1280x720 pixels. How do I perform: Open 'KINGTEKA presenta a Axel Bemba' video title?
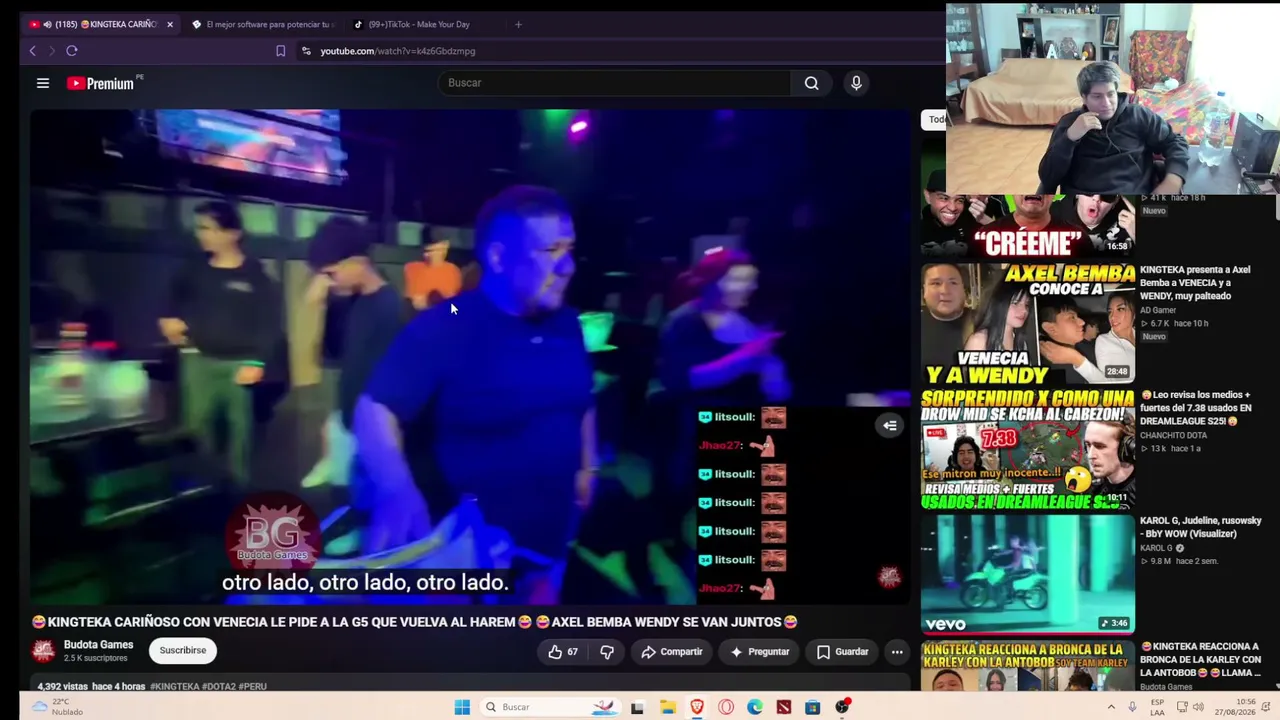(1195, 283)
